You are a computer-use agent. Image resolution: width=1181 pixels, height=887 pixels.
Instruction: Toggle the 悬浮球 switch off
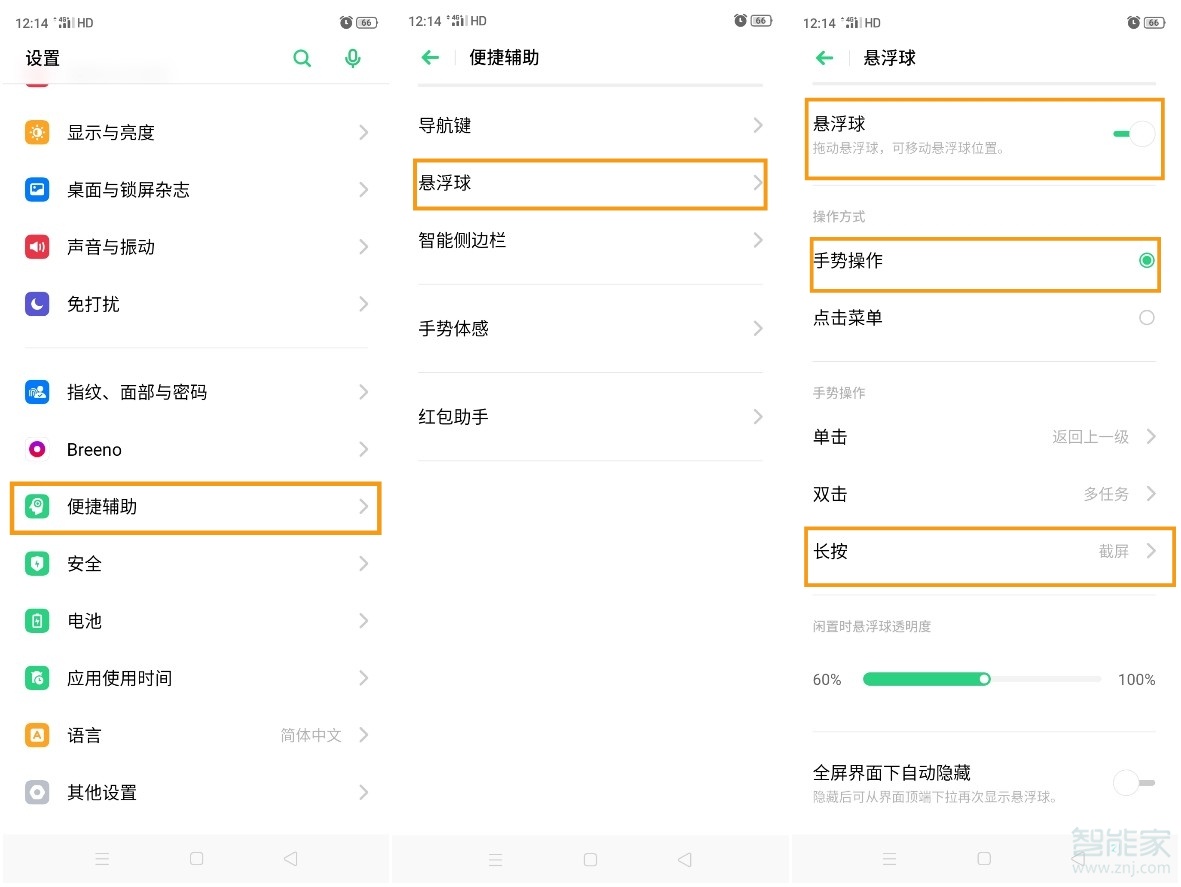coord(1134,133)
